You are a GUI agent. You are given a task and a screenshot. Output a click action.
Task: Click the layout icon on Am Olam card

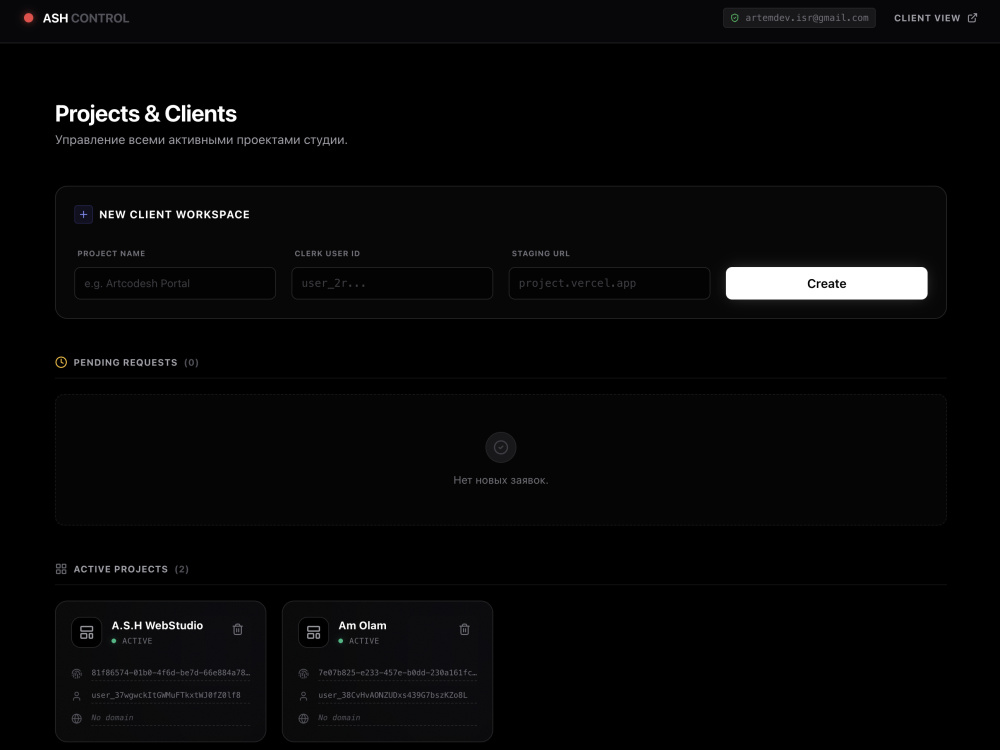313,632
